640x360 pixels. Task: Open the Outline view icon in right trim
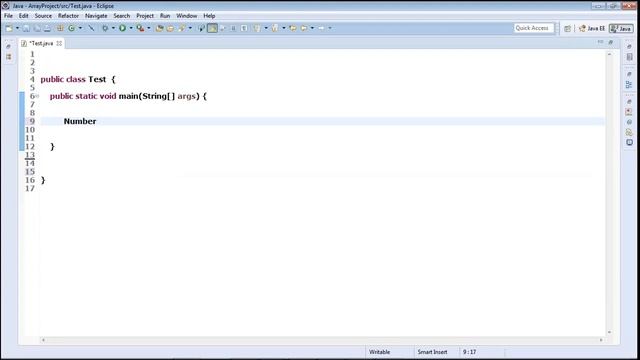(629, 85)
